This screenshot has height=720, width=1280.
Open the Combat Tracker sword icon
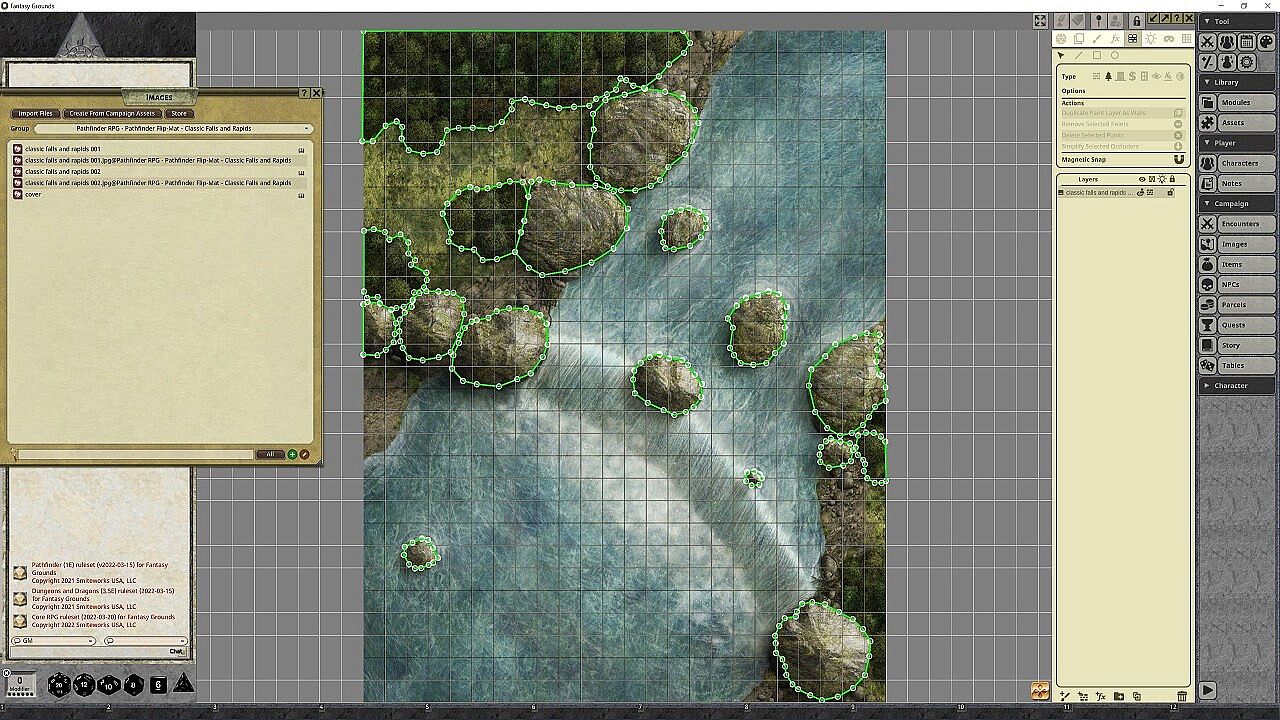(1208, 42)
